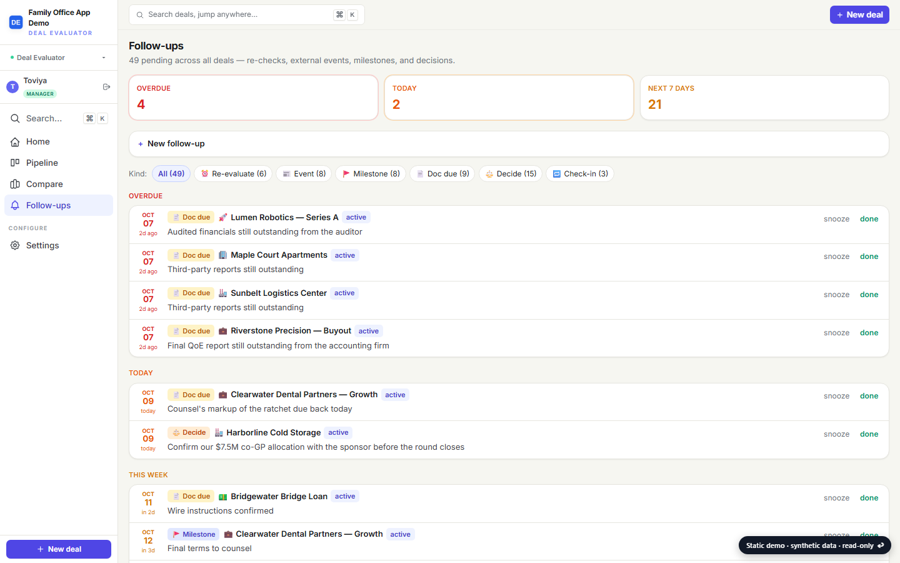Select the All (49) filter chip

[171, 174]
